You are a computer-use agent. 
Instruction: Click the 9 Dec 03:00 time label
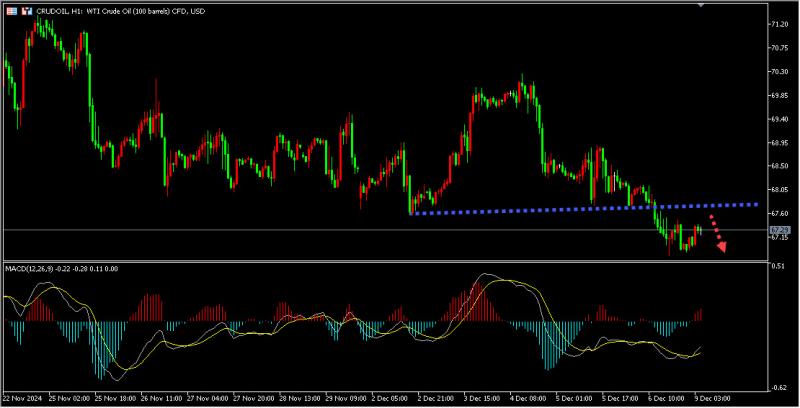712,398
